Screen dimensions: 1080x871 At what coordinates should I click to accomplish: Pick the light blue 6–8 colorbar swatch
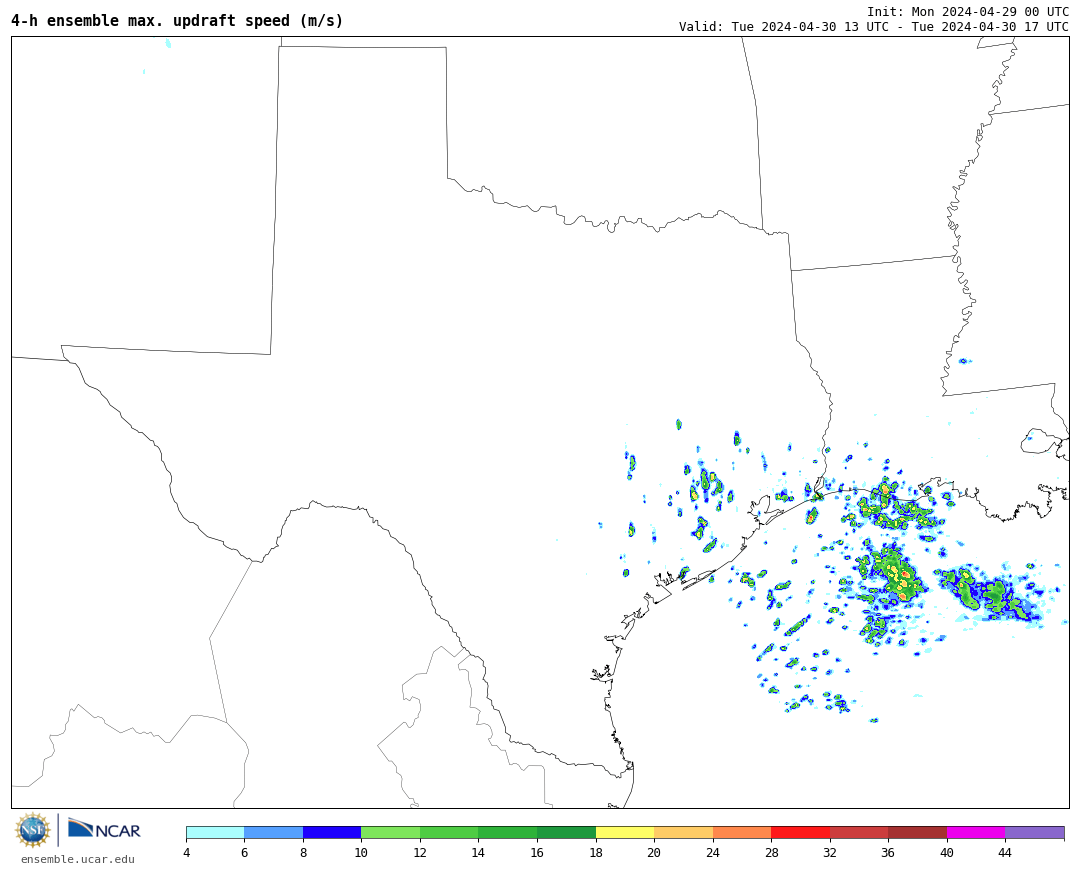point(273,832)
